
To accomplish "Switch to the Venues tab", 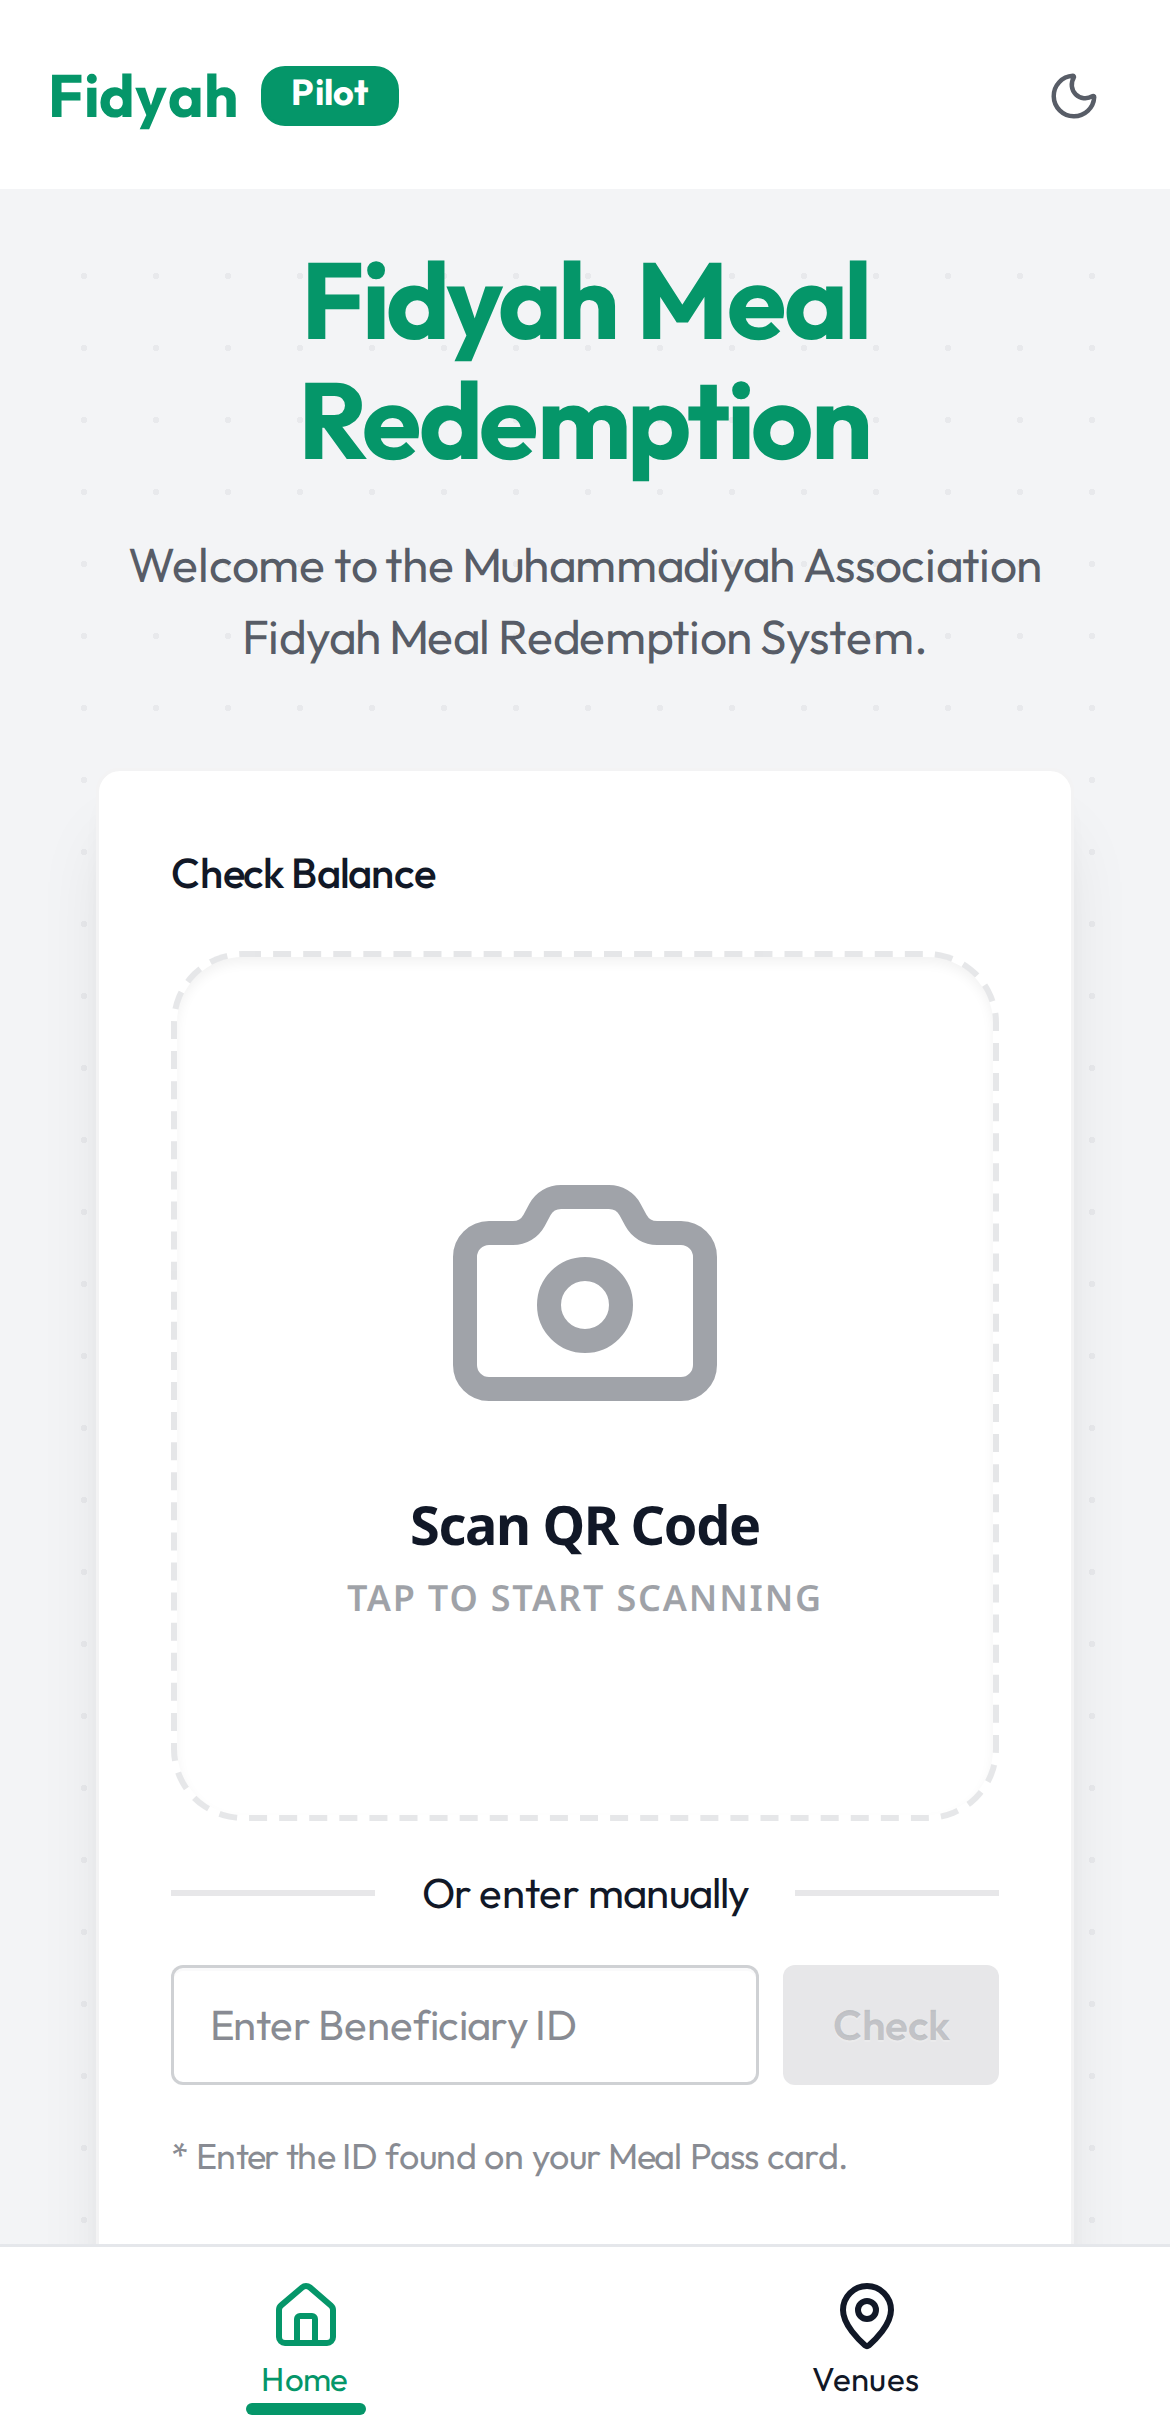I will [x=866, y=2345].
